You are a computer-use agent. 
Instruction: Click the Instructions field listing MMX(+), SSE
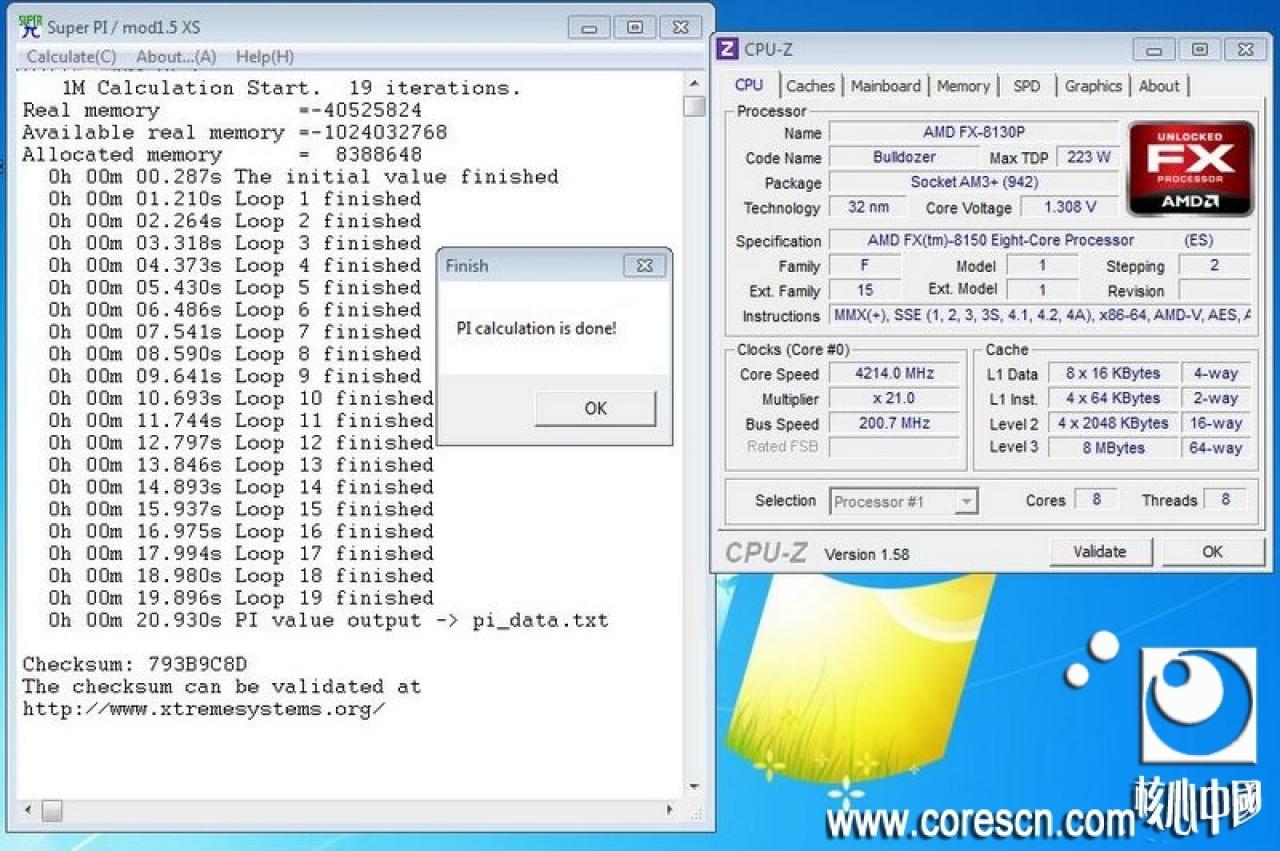click(1040, 315)
